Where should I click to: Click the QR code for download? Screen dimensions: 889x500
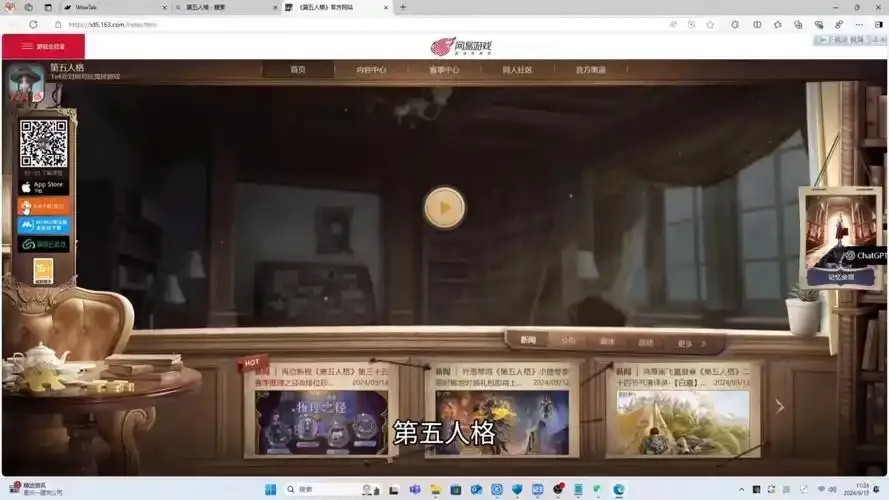coord(44,143)
